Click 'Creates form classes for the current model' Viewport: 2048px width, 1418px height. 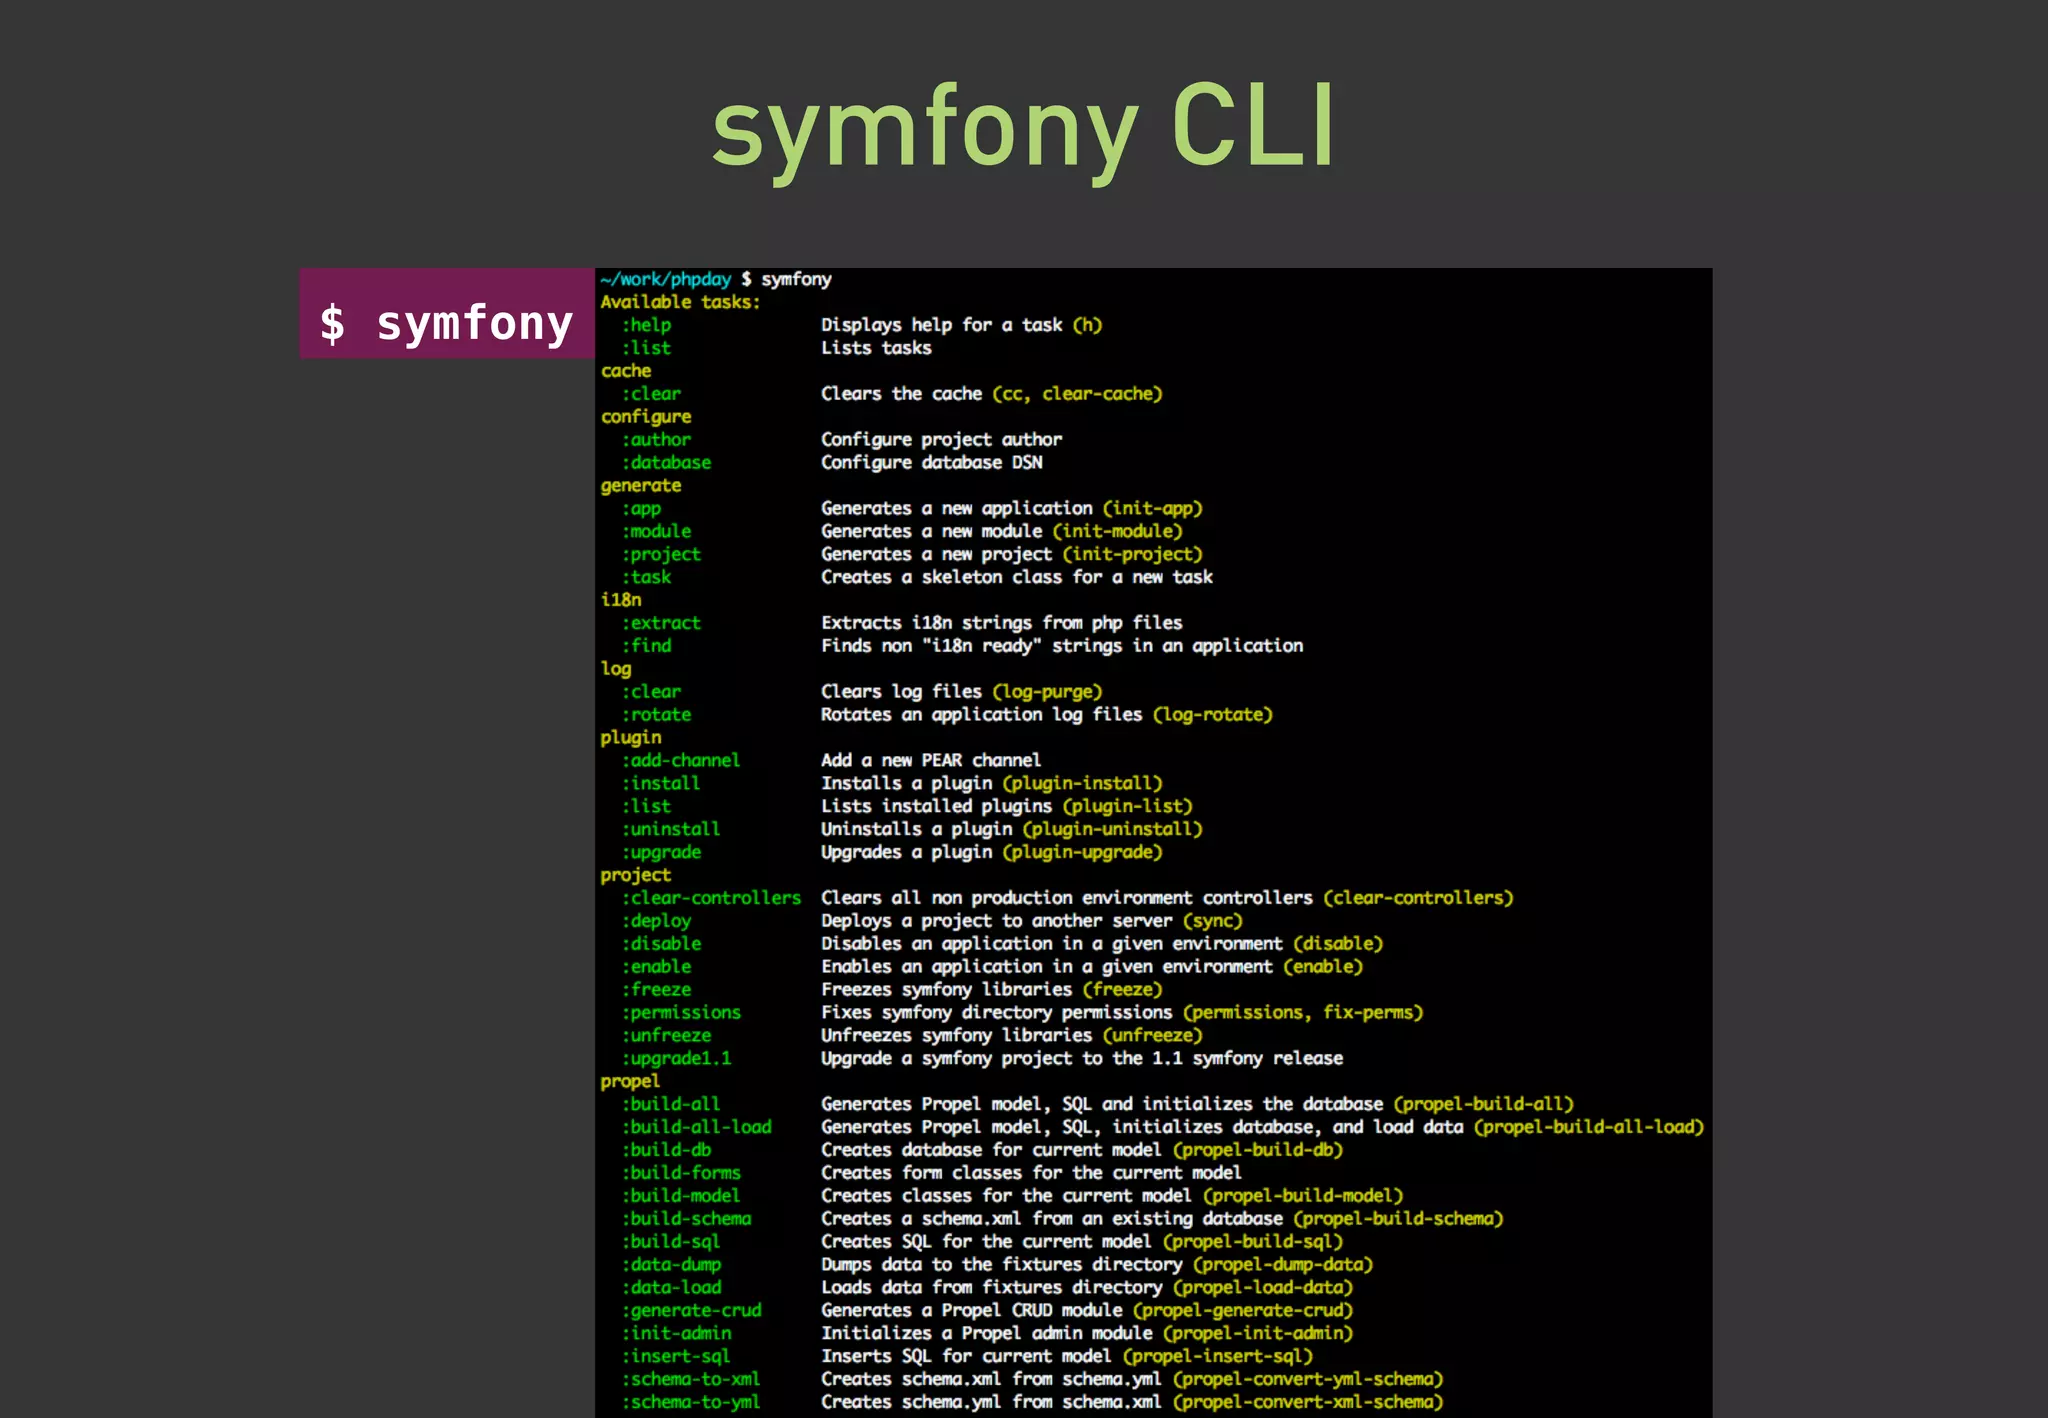[x=1031, y=1173]
